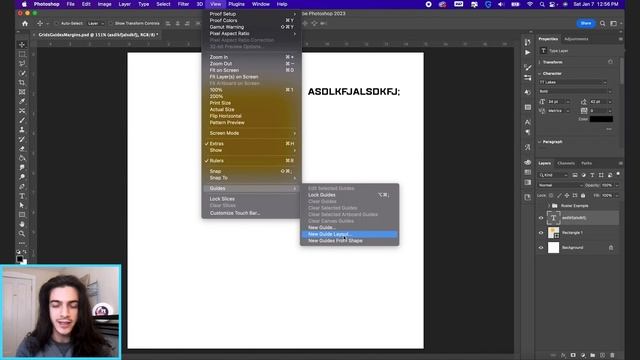Switch to the Channels tab

(x=566, y=163)
